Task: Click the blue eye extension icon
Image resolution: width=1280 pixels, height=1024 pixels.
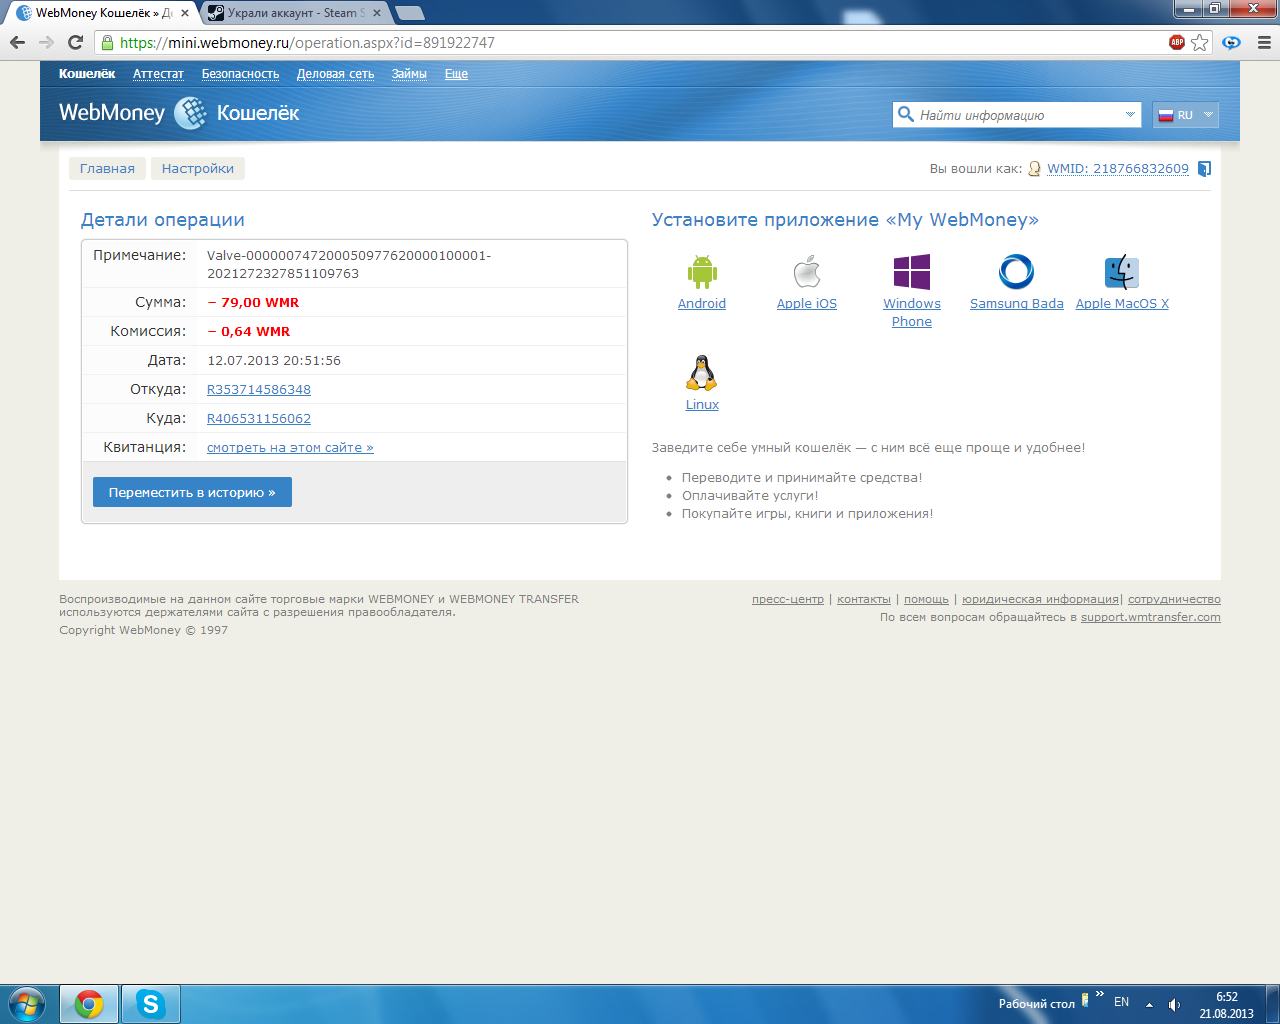Action: (1232, 42)
